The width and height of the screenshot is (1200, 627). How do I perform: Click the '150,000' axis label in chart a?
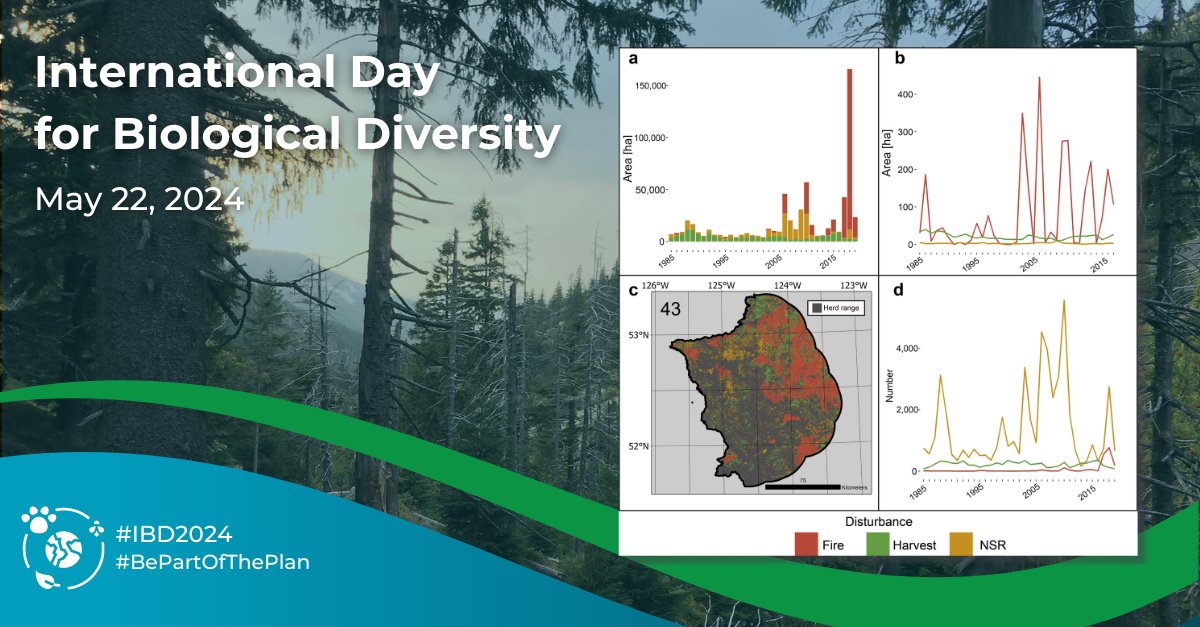tap(649, 86)
